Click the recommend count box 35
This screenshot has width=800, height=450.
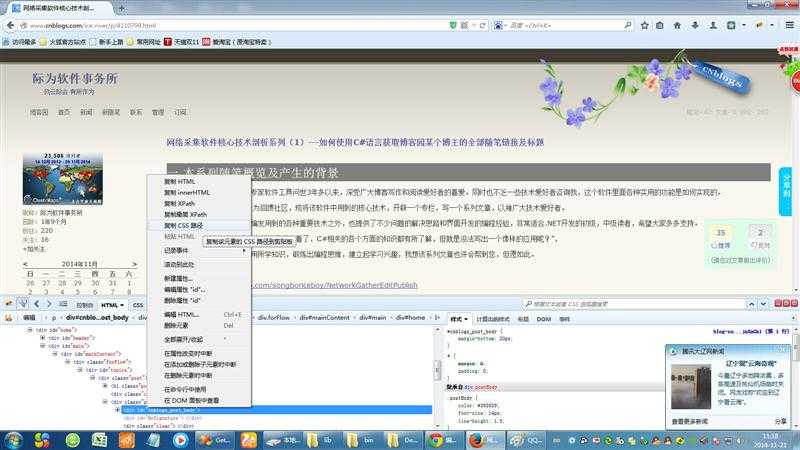click(x=720, y=237)
